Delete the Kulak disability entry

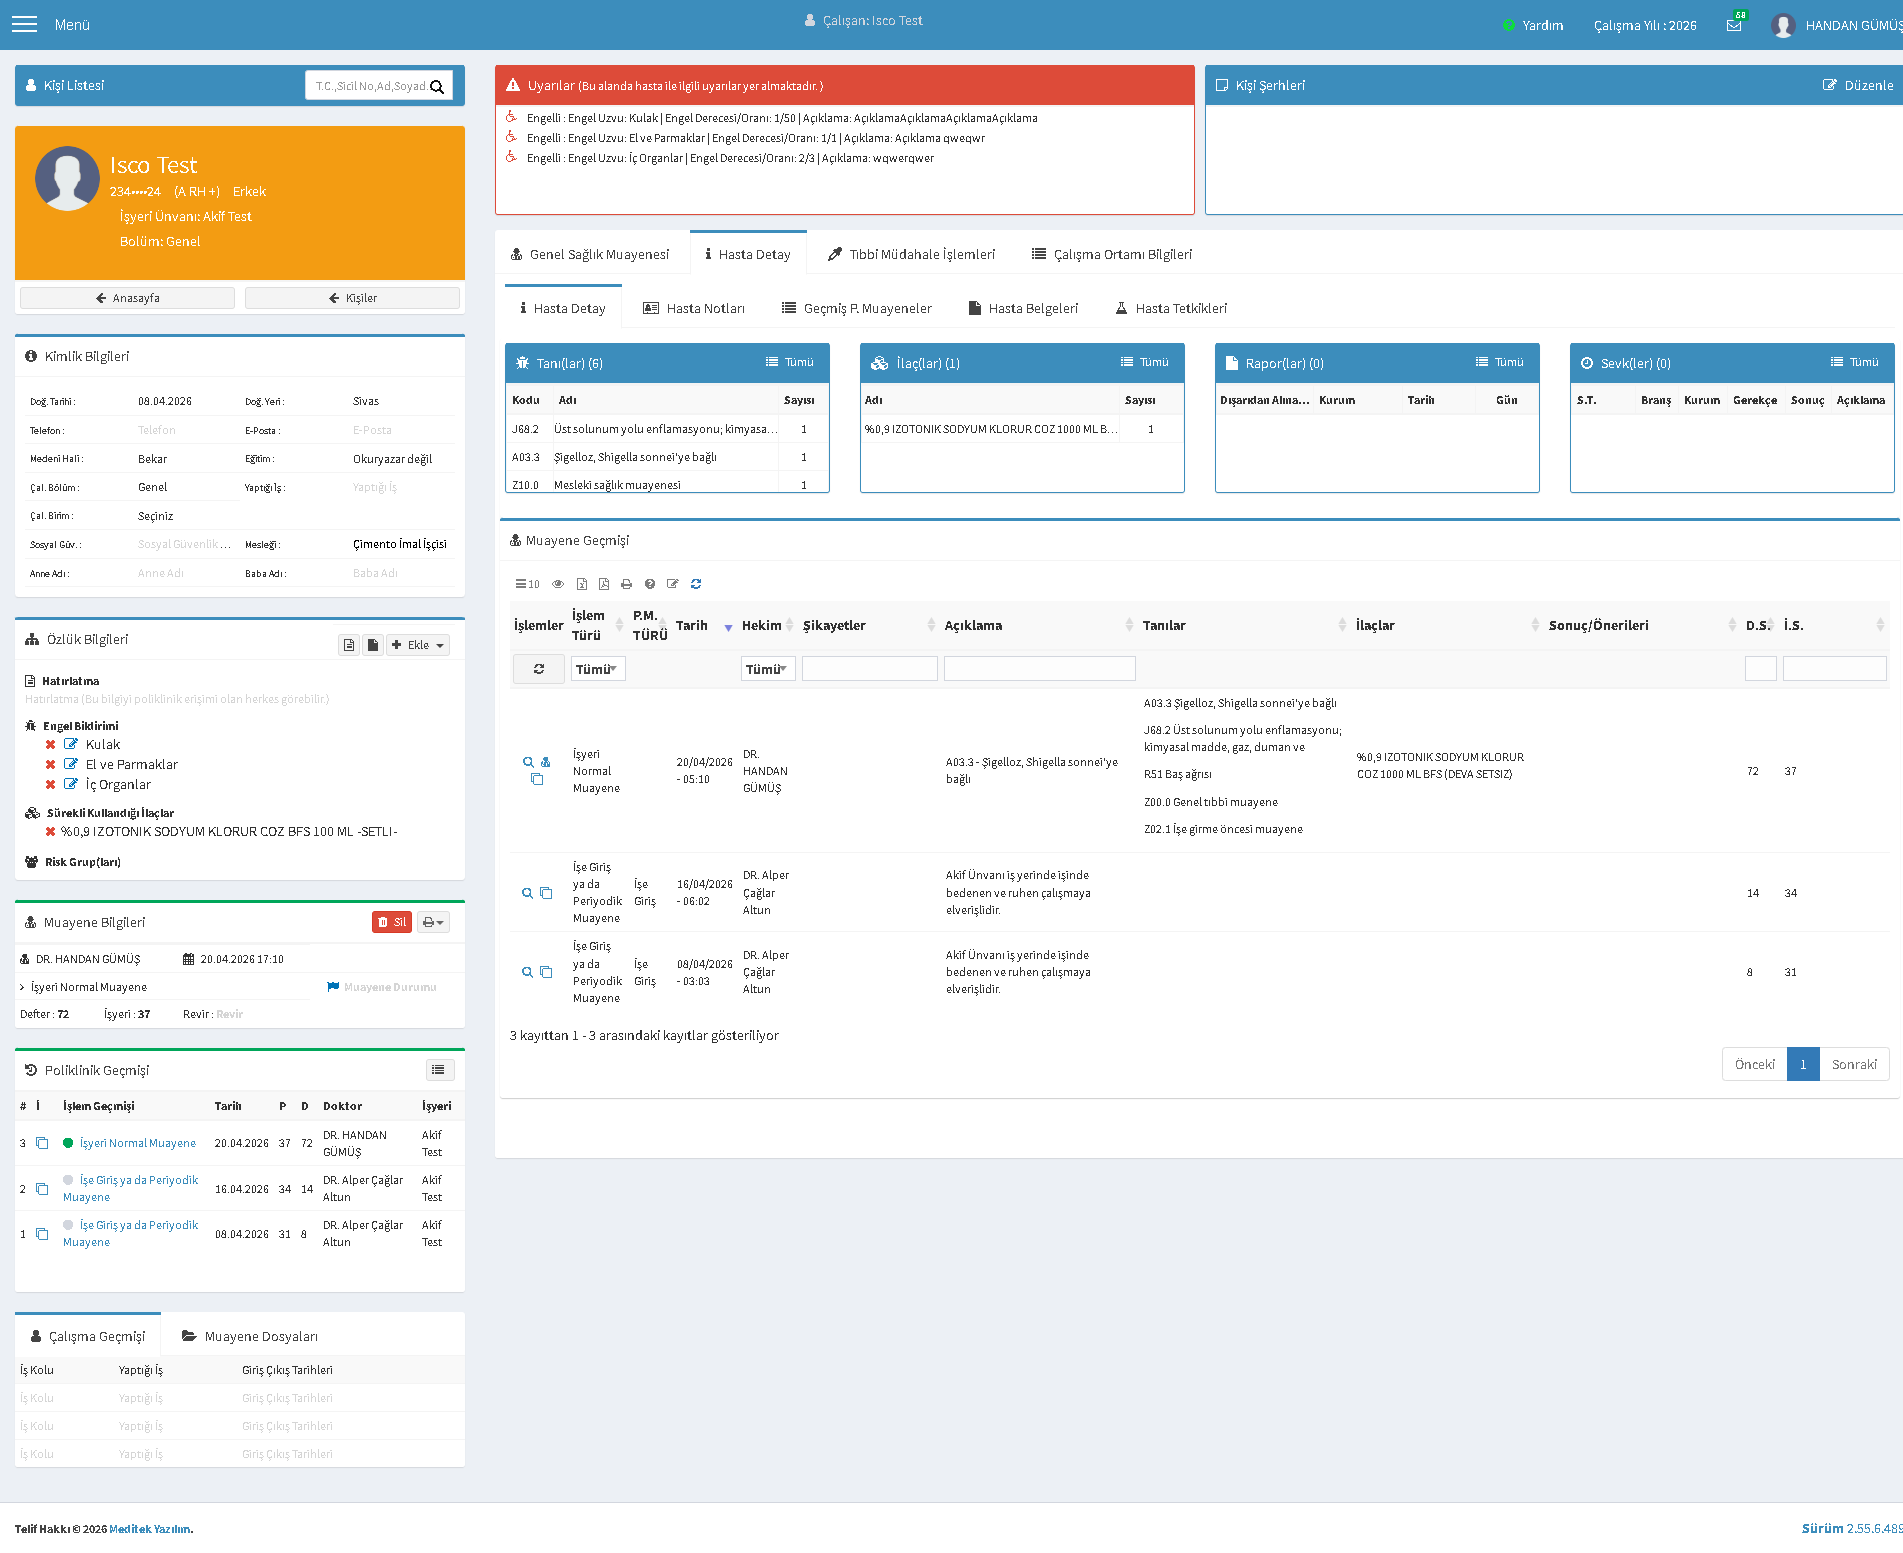coord(50,745)
